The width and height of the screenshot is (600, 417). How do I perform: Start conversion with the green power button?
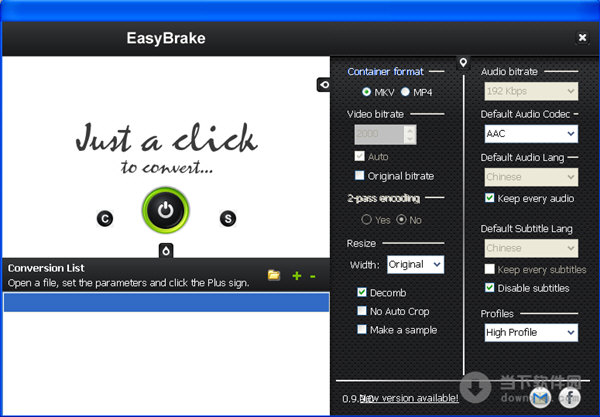click(x=166, y=210)
